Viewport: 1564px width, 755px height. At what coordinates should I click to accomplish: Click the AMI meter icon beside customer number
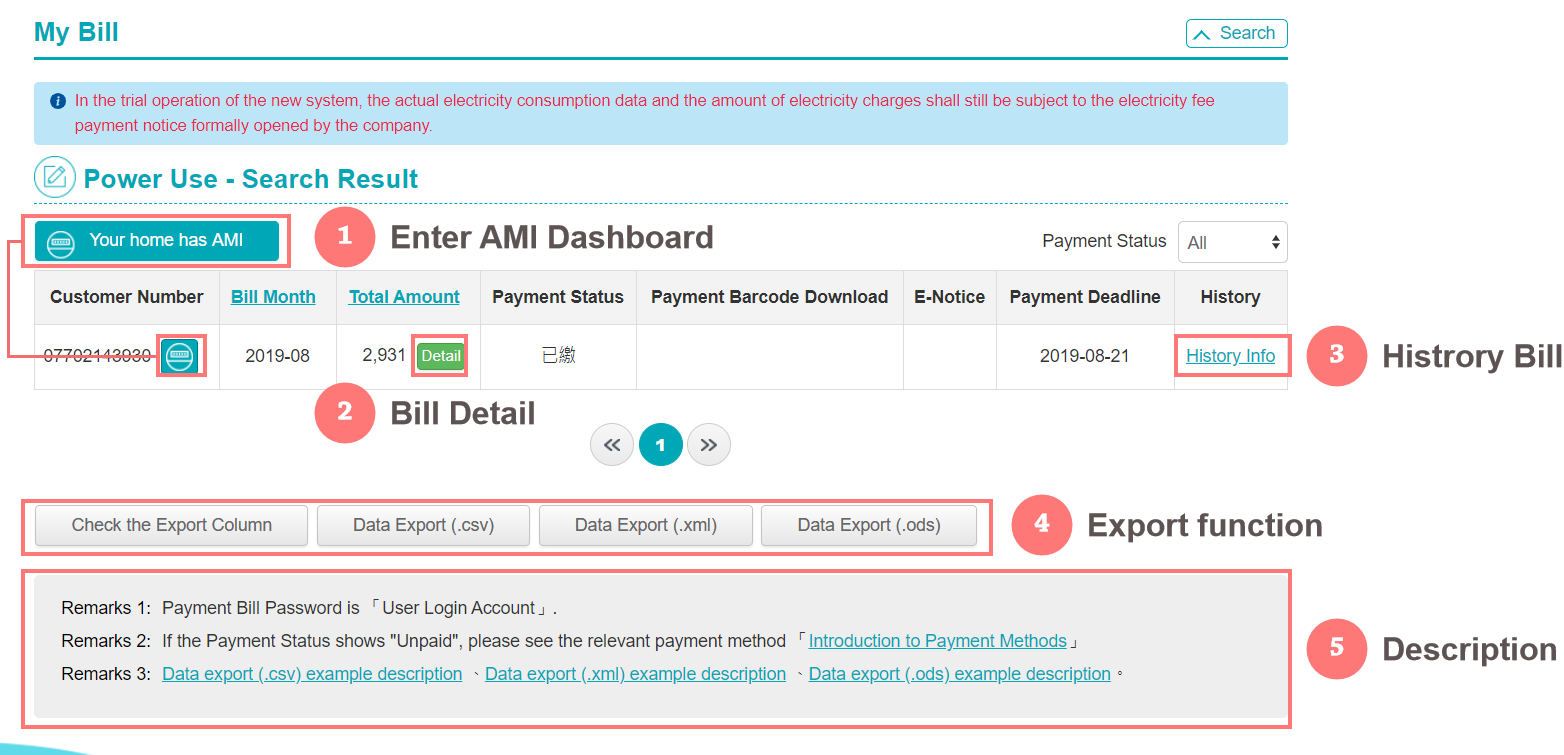click(x=180, y=356)
